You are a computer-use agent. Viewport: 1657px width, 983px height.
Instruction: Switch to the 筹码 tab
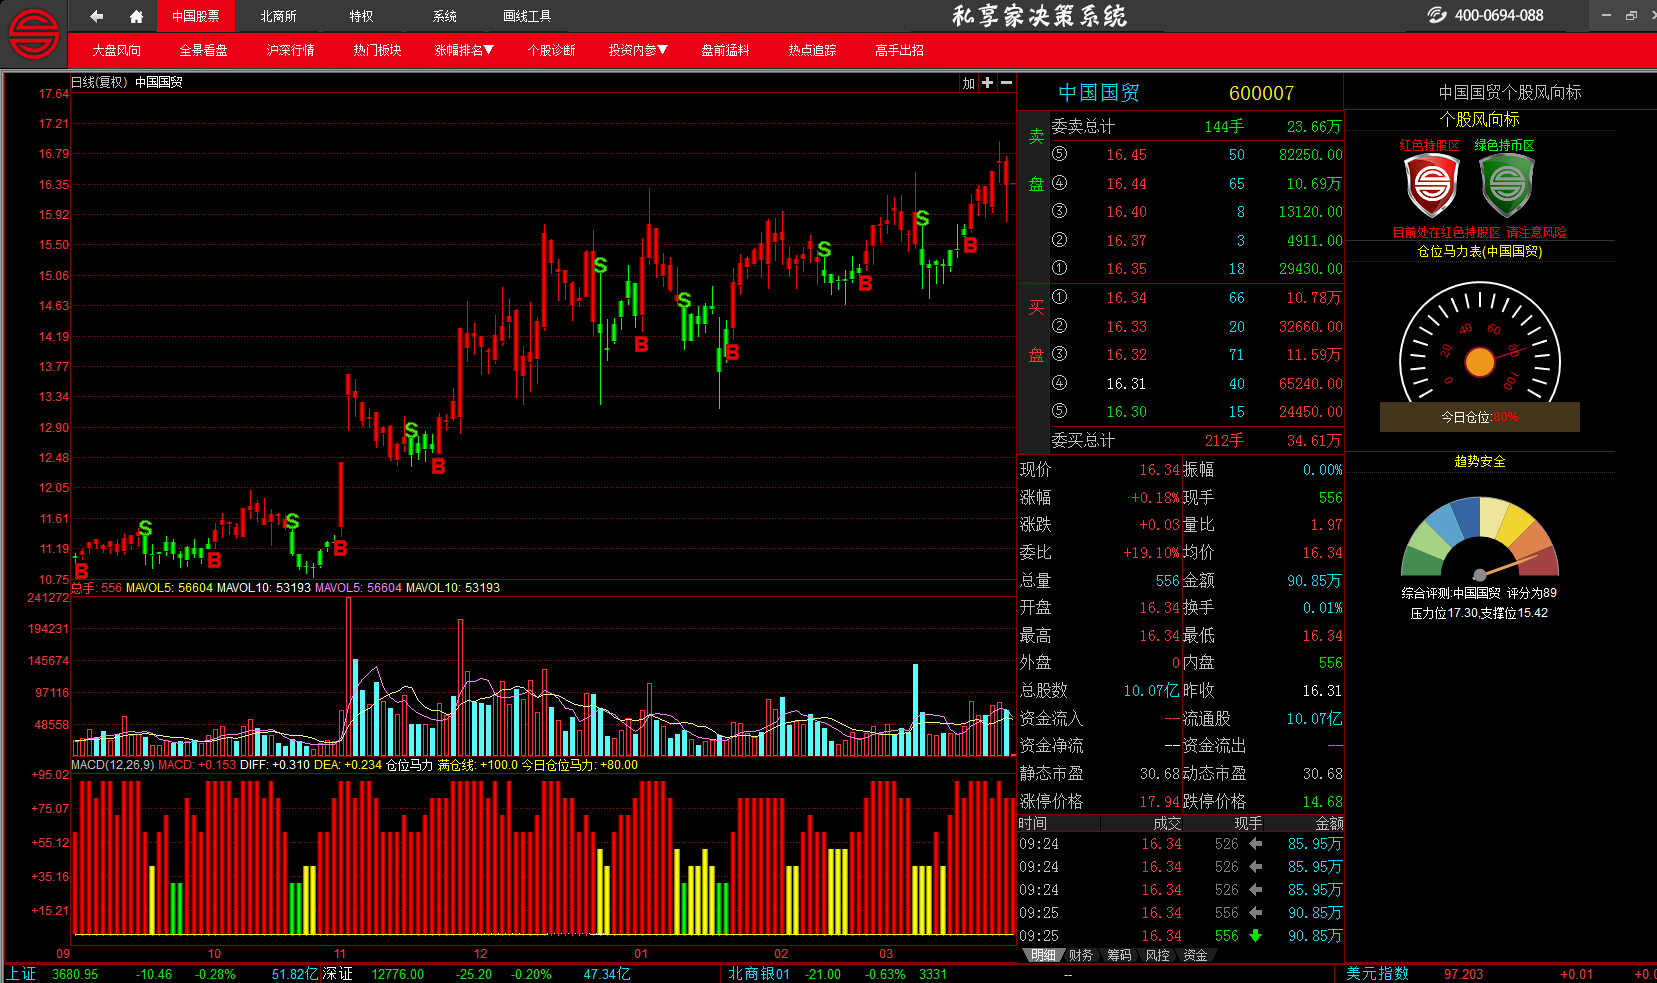(1119, 955)
